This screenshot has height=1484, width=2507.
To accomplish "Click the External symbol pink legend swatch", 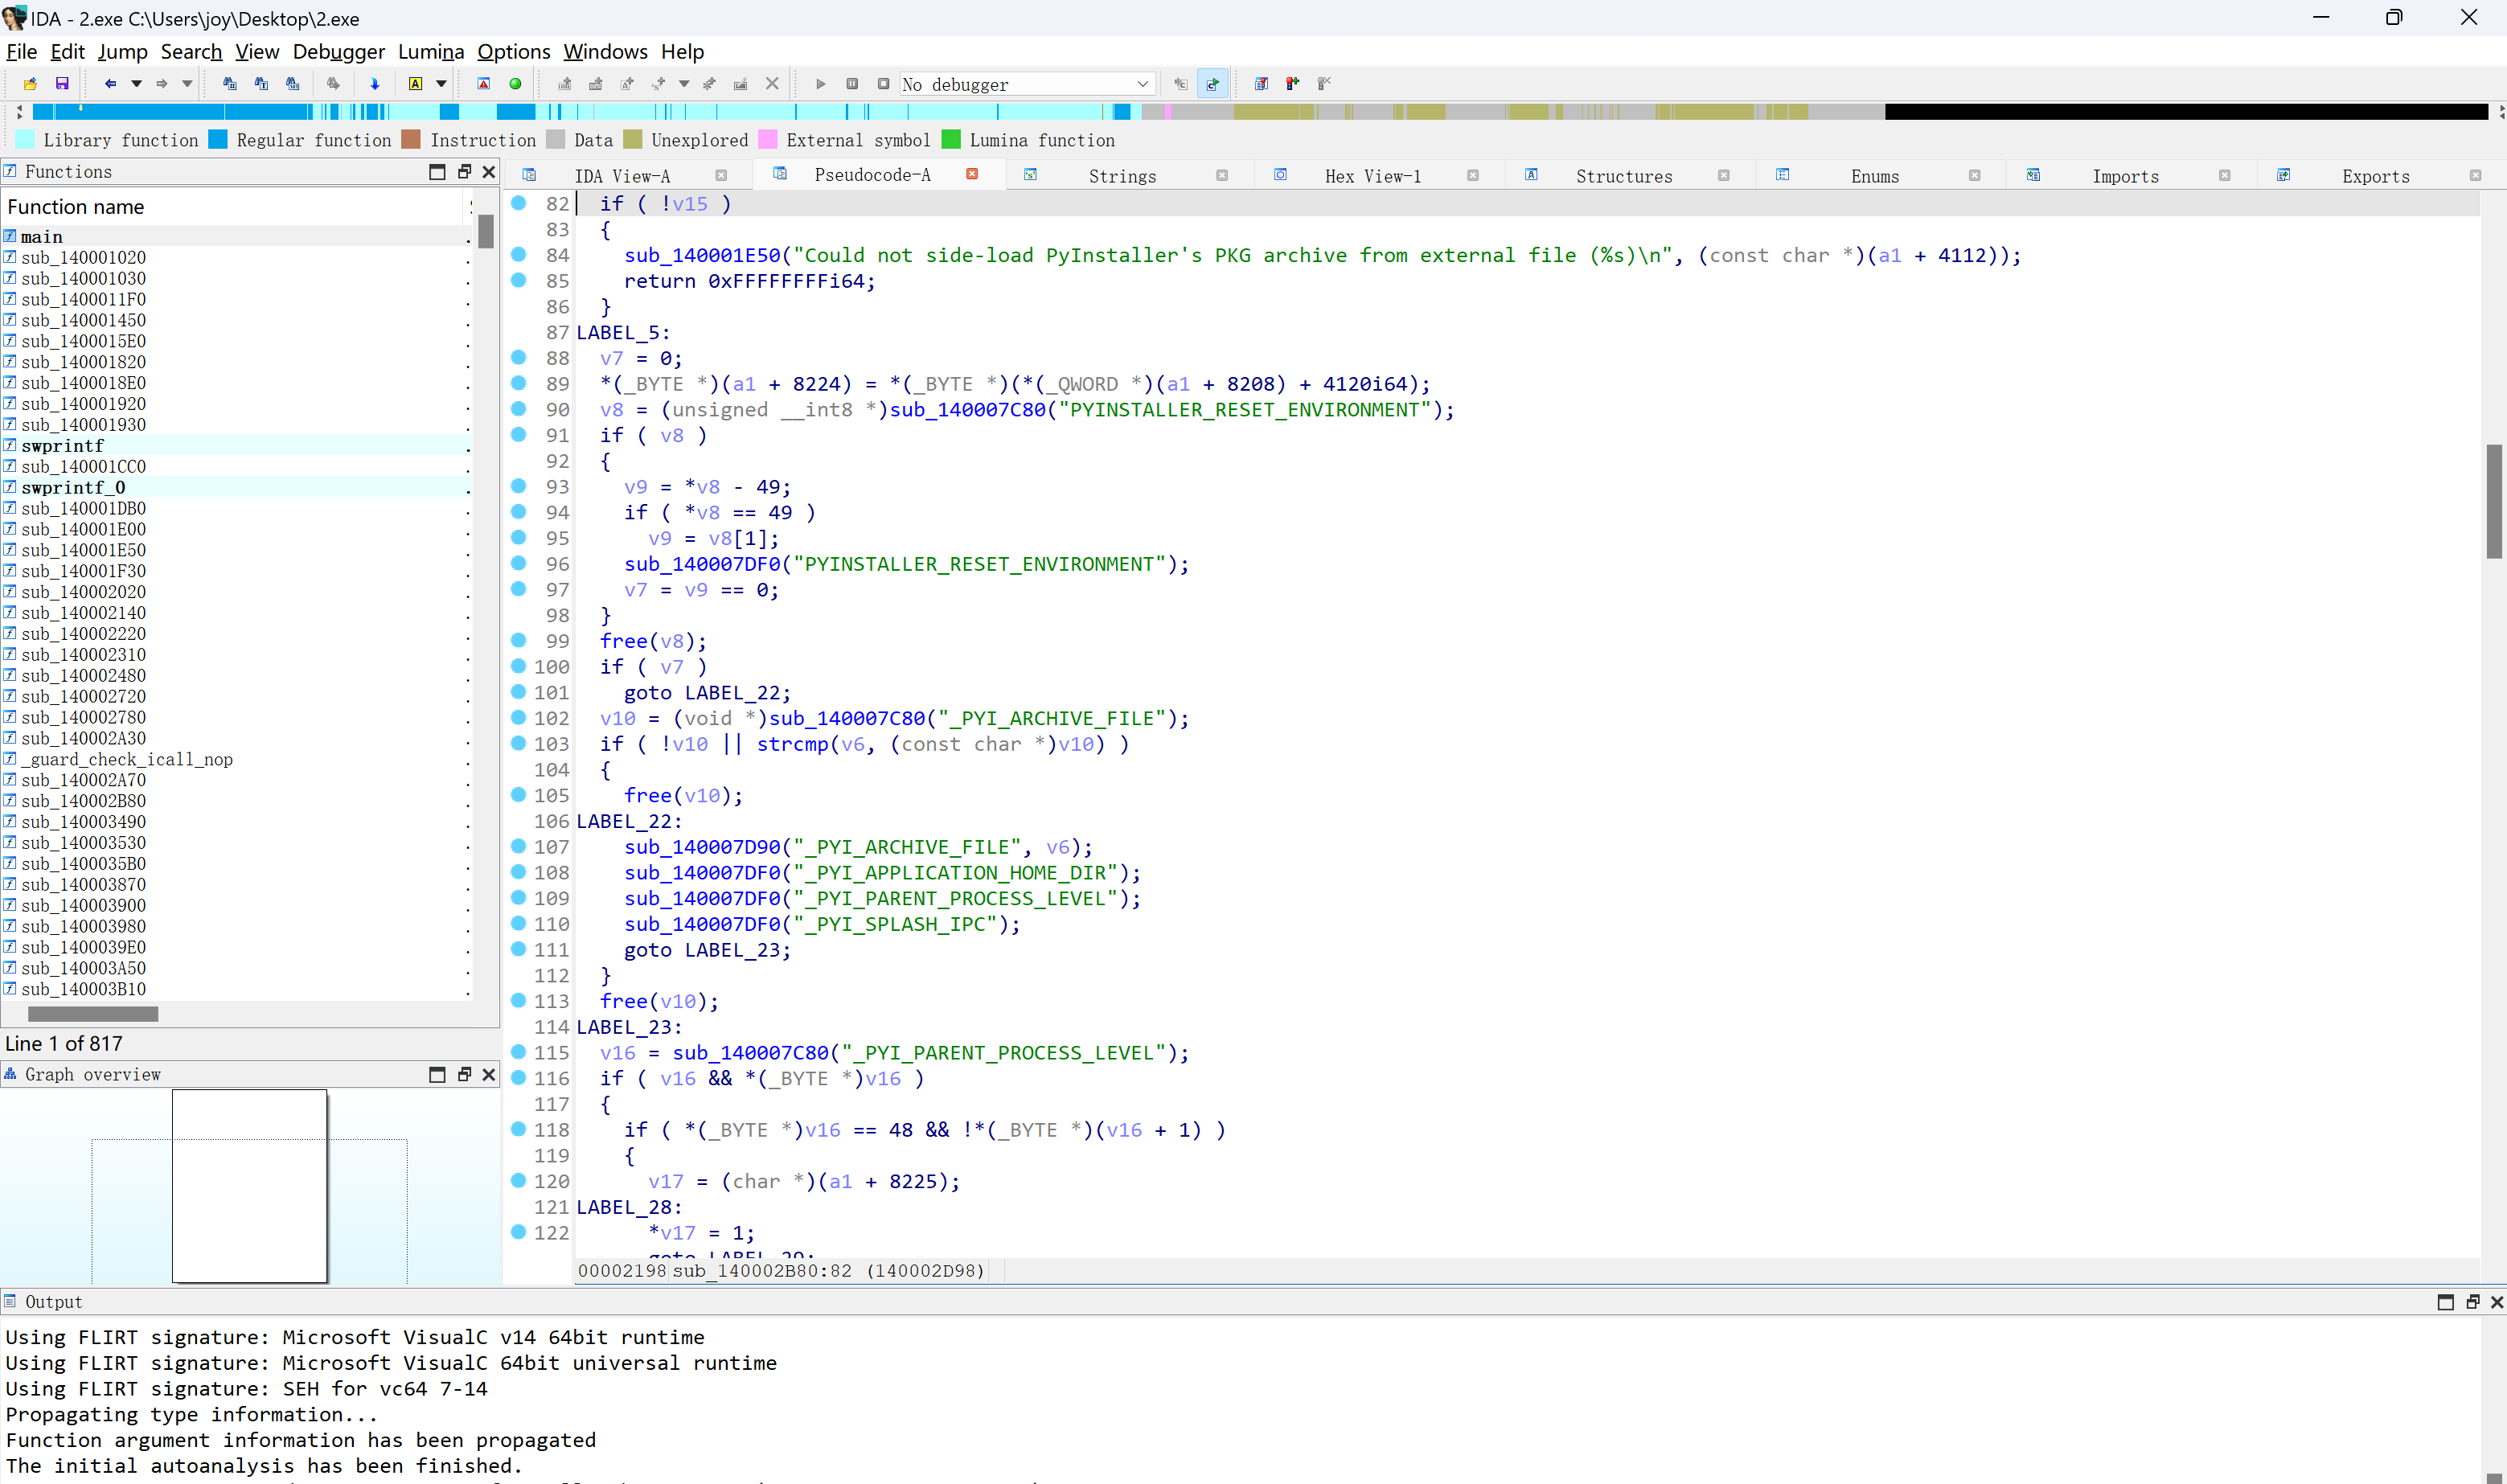I will click(768, 140).
